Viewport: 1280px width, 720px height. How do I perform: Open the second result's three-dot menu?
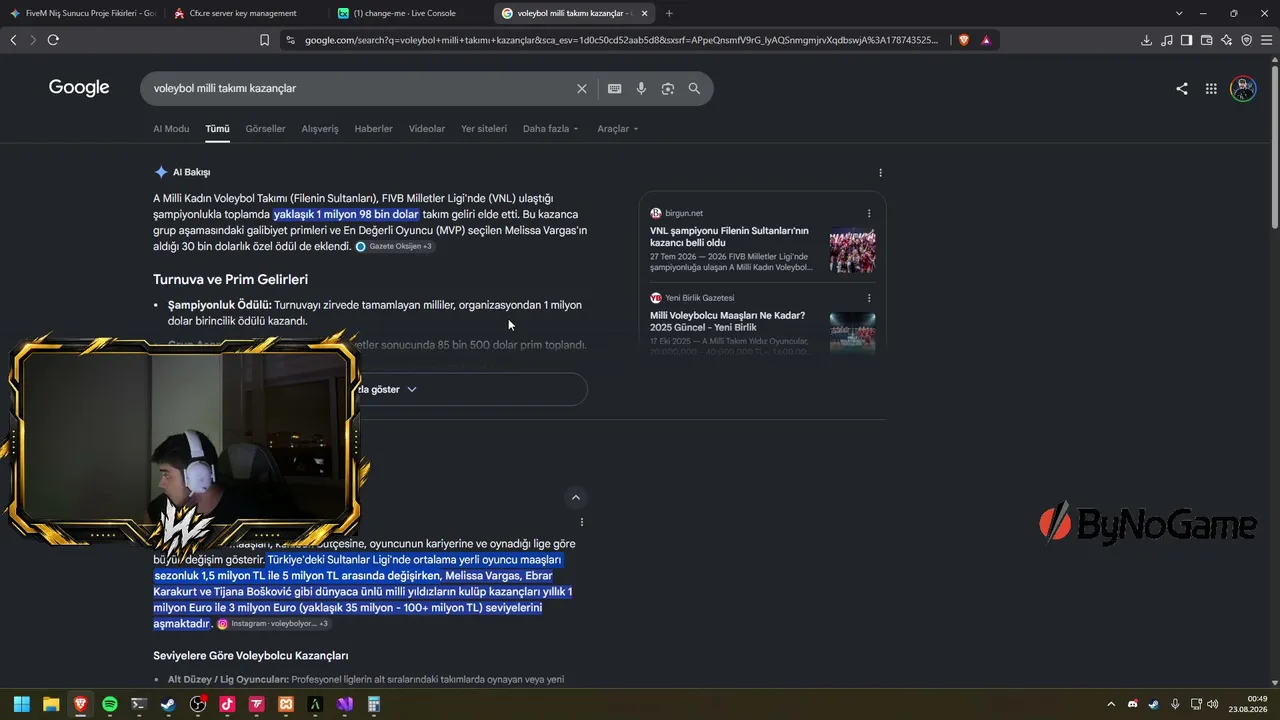click(581, 522)
